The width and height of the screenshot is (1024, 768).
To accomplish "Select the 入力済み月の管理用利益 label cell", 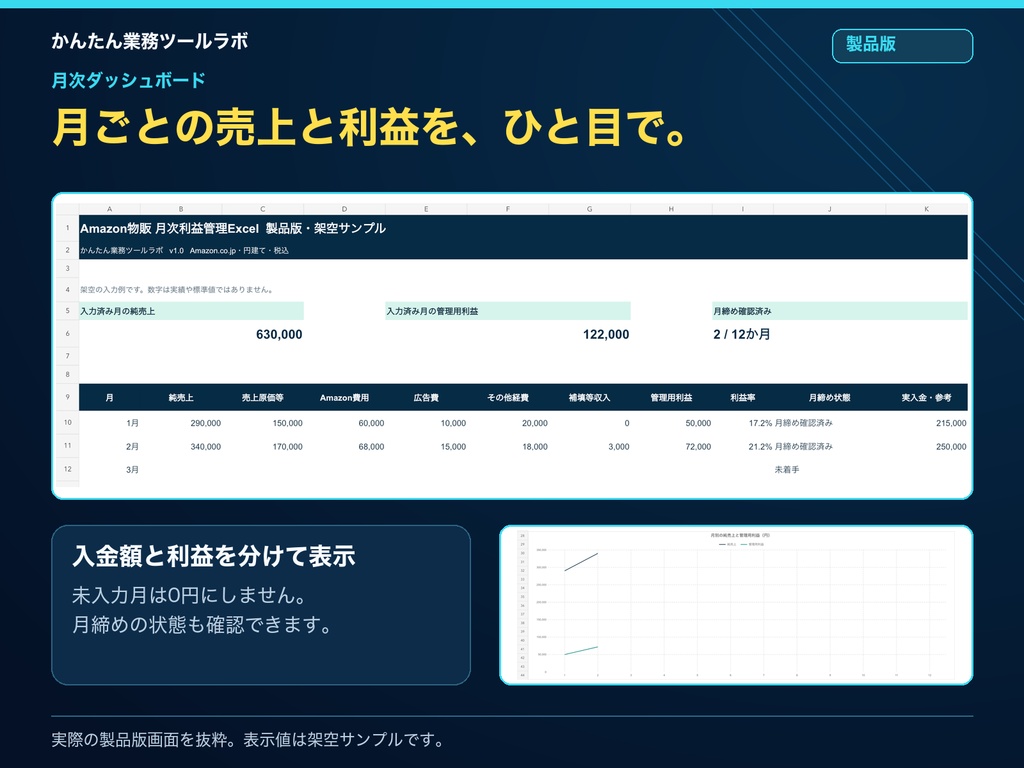I will coord(507,311).
